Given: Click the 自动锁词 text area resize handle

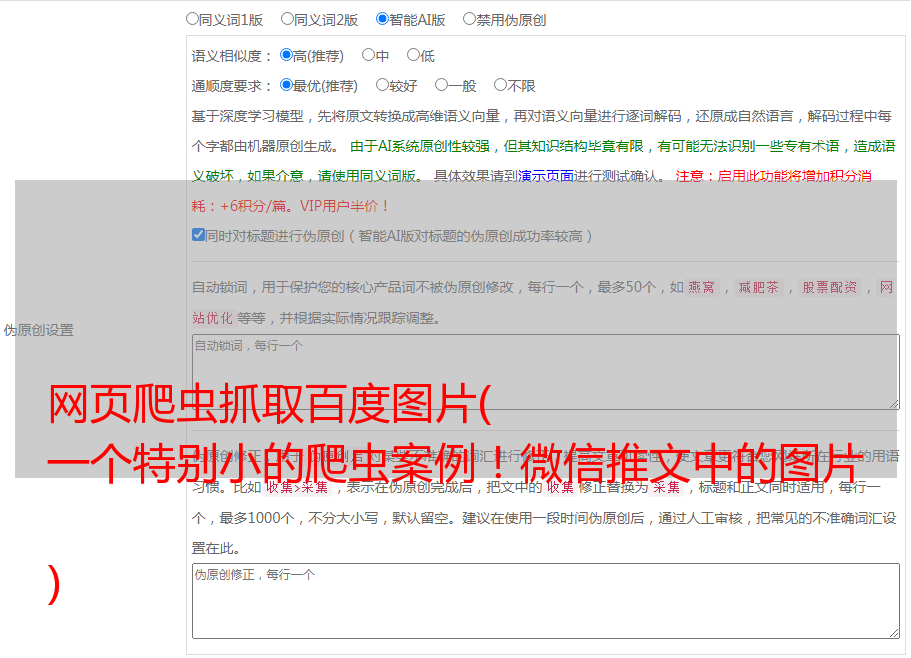Looking at the screenshot, I should click(894, 404).
